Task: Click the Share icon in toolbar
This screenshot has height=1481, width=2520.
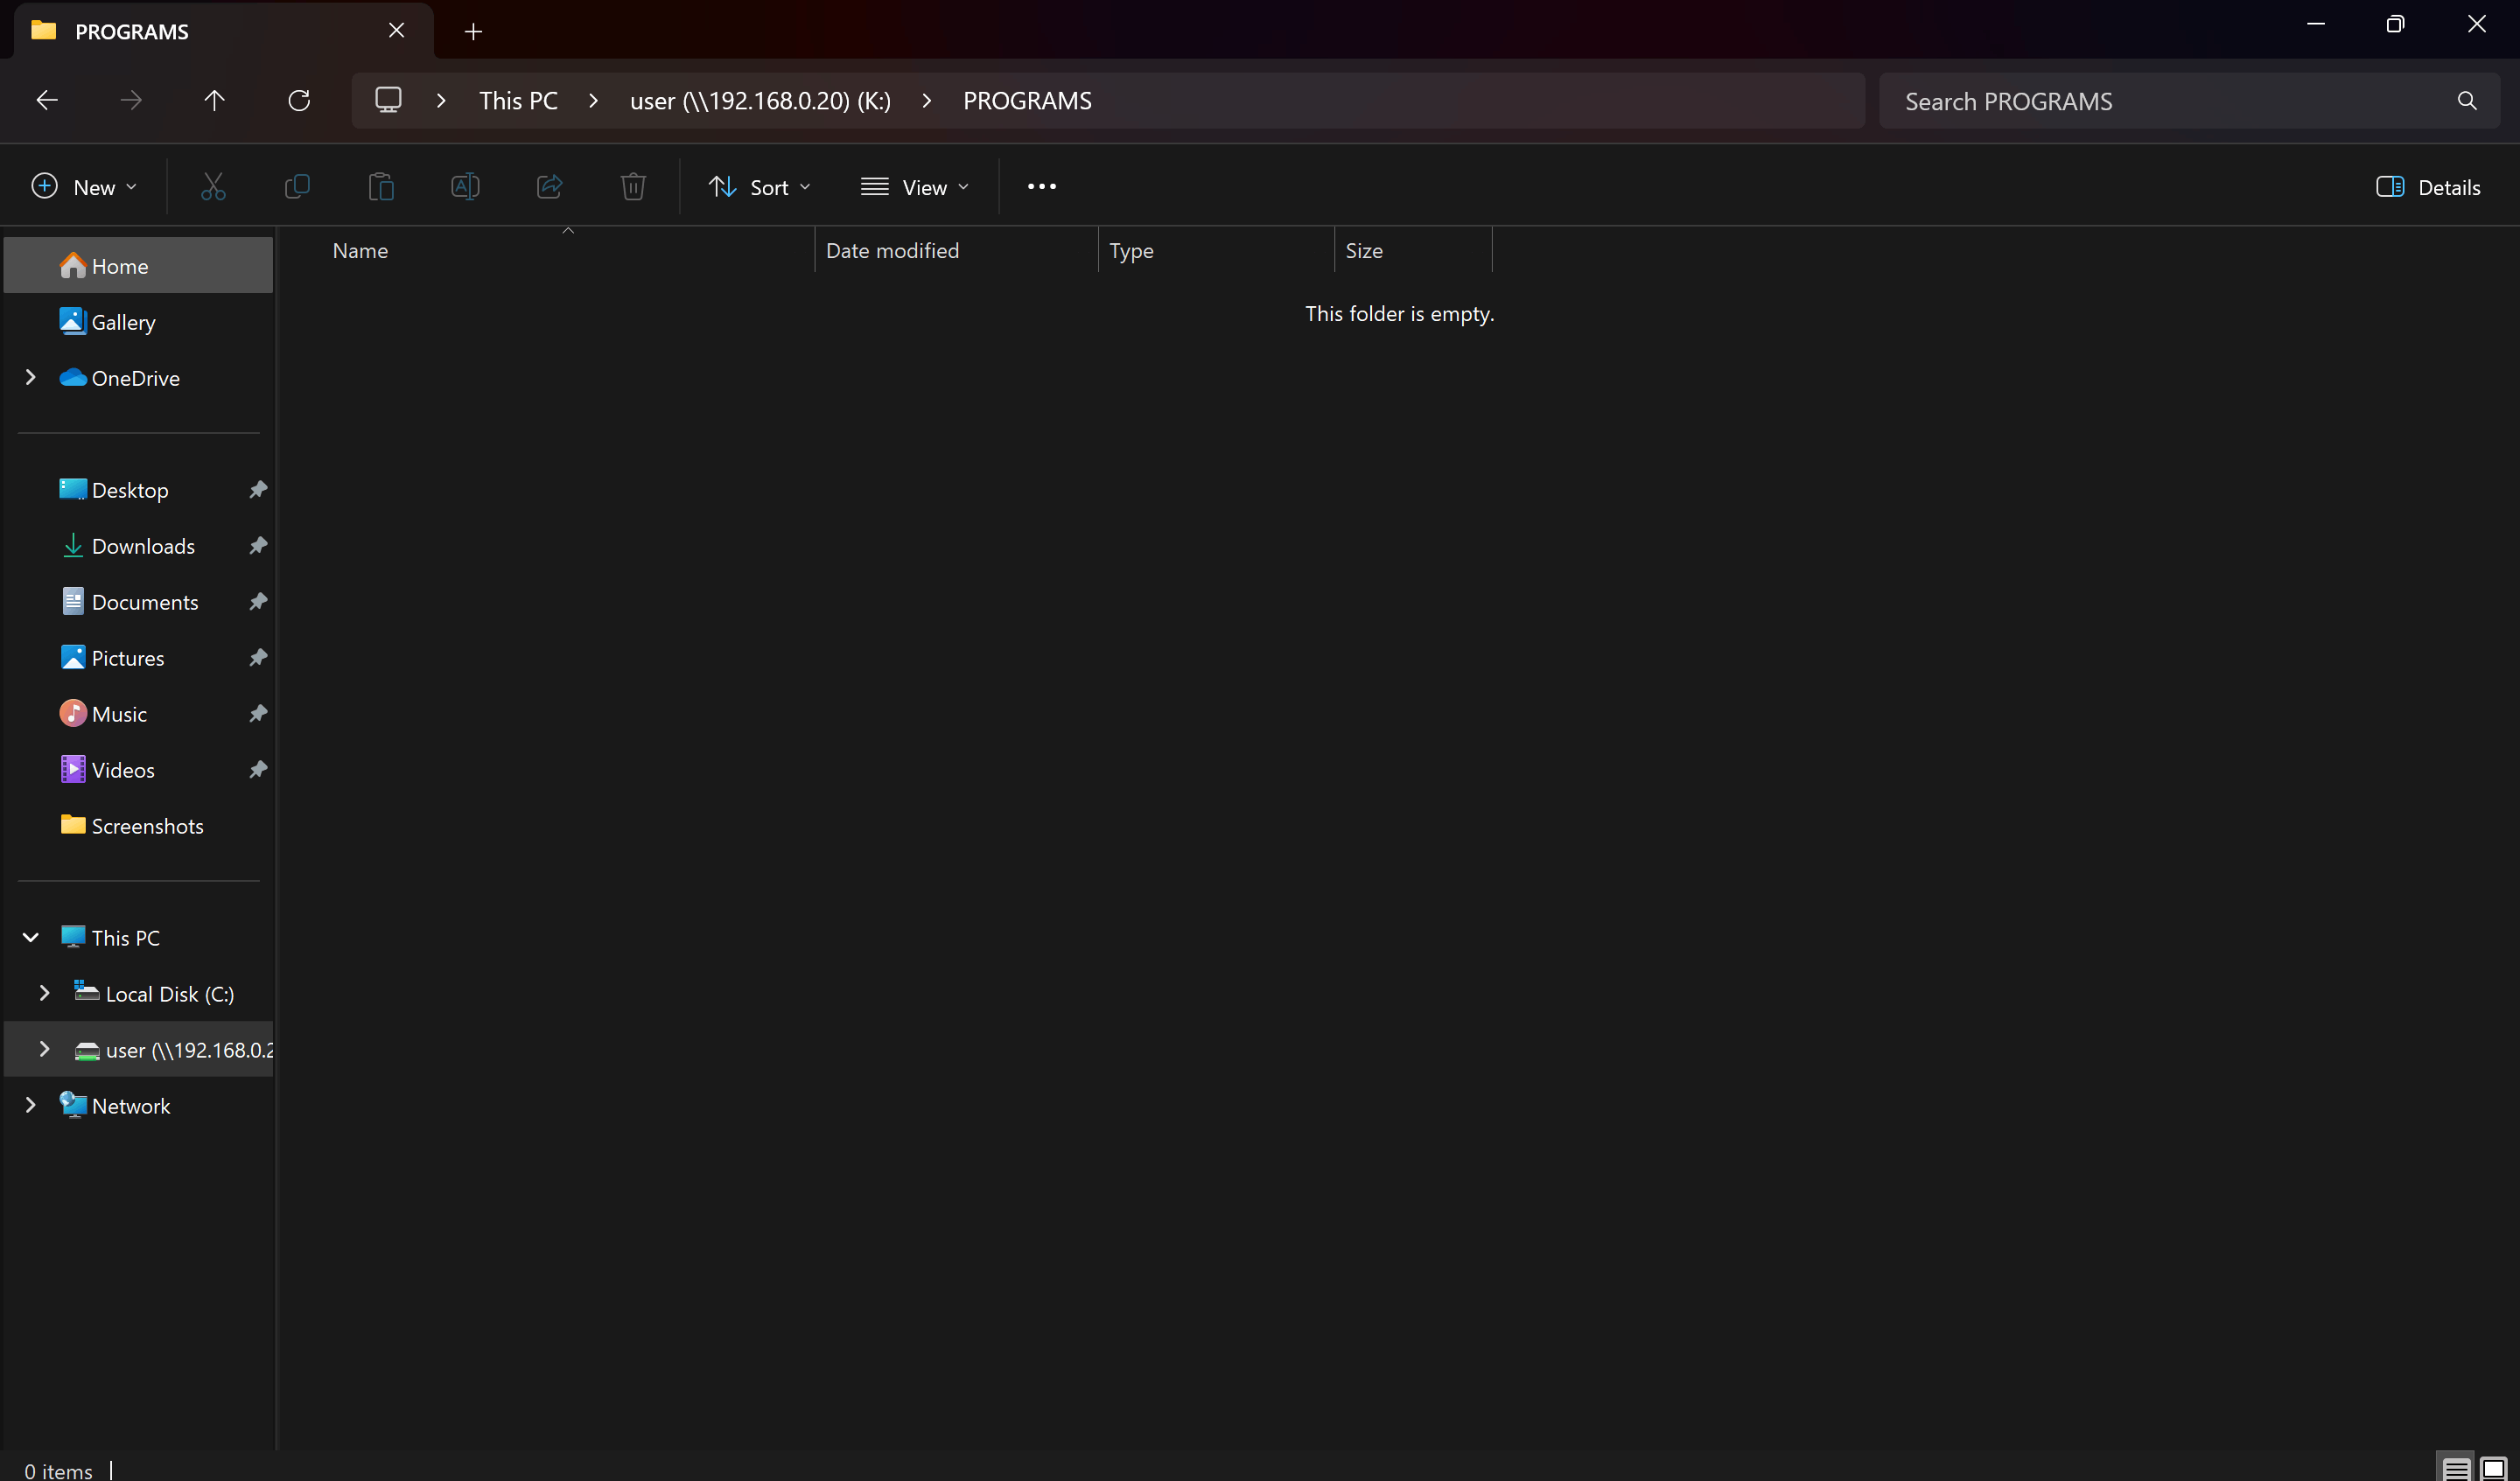Action: (549, 187)
